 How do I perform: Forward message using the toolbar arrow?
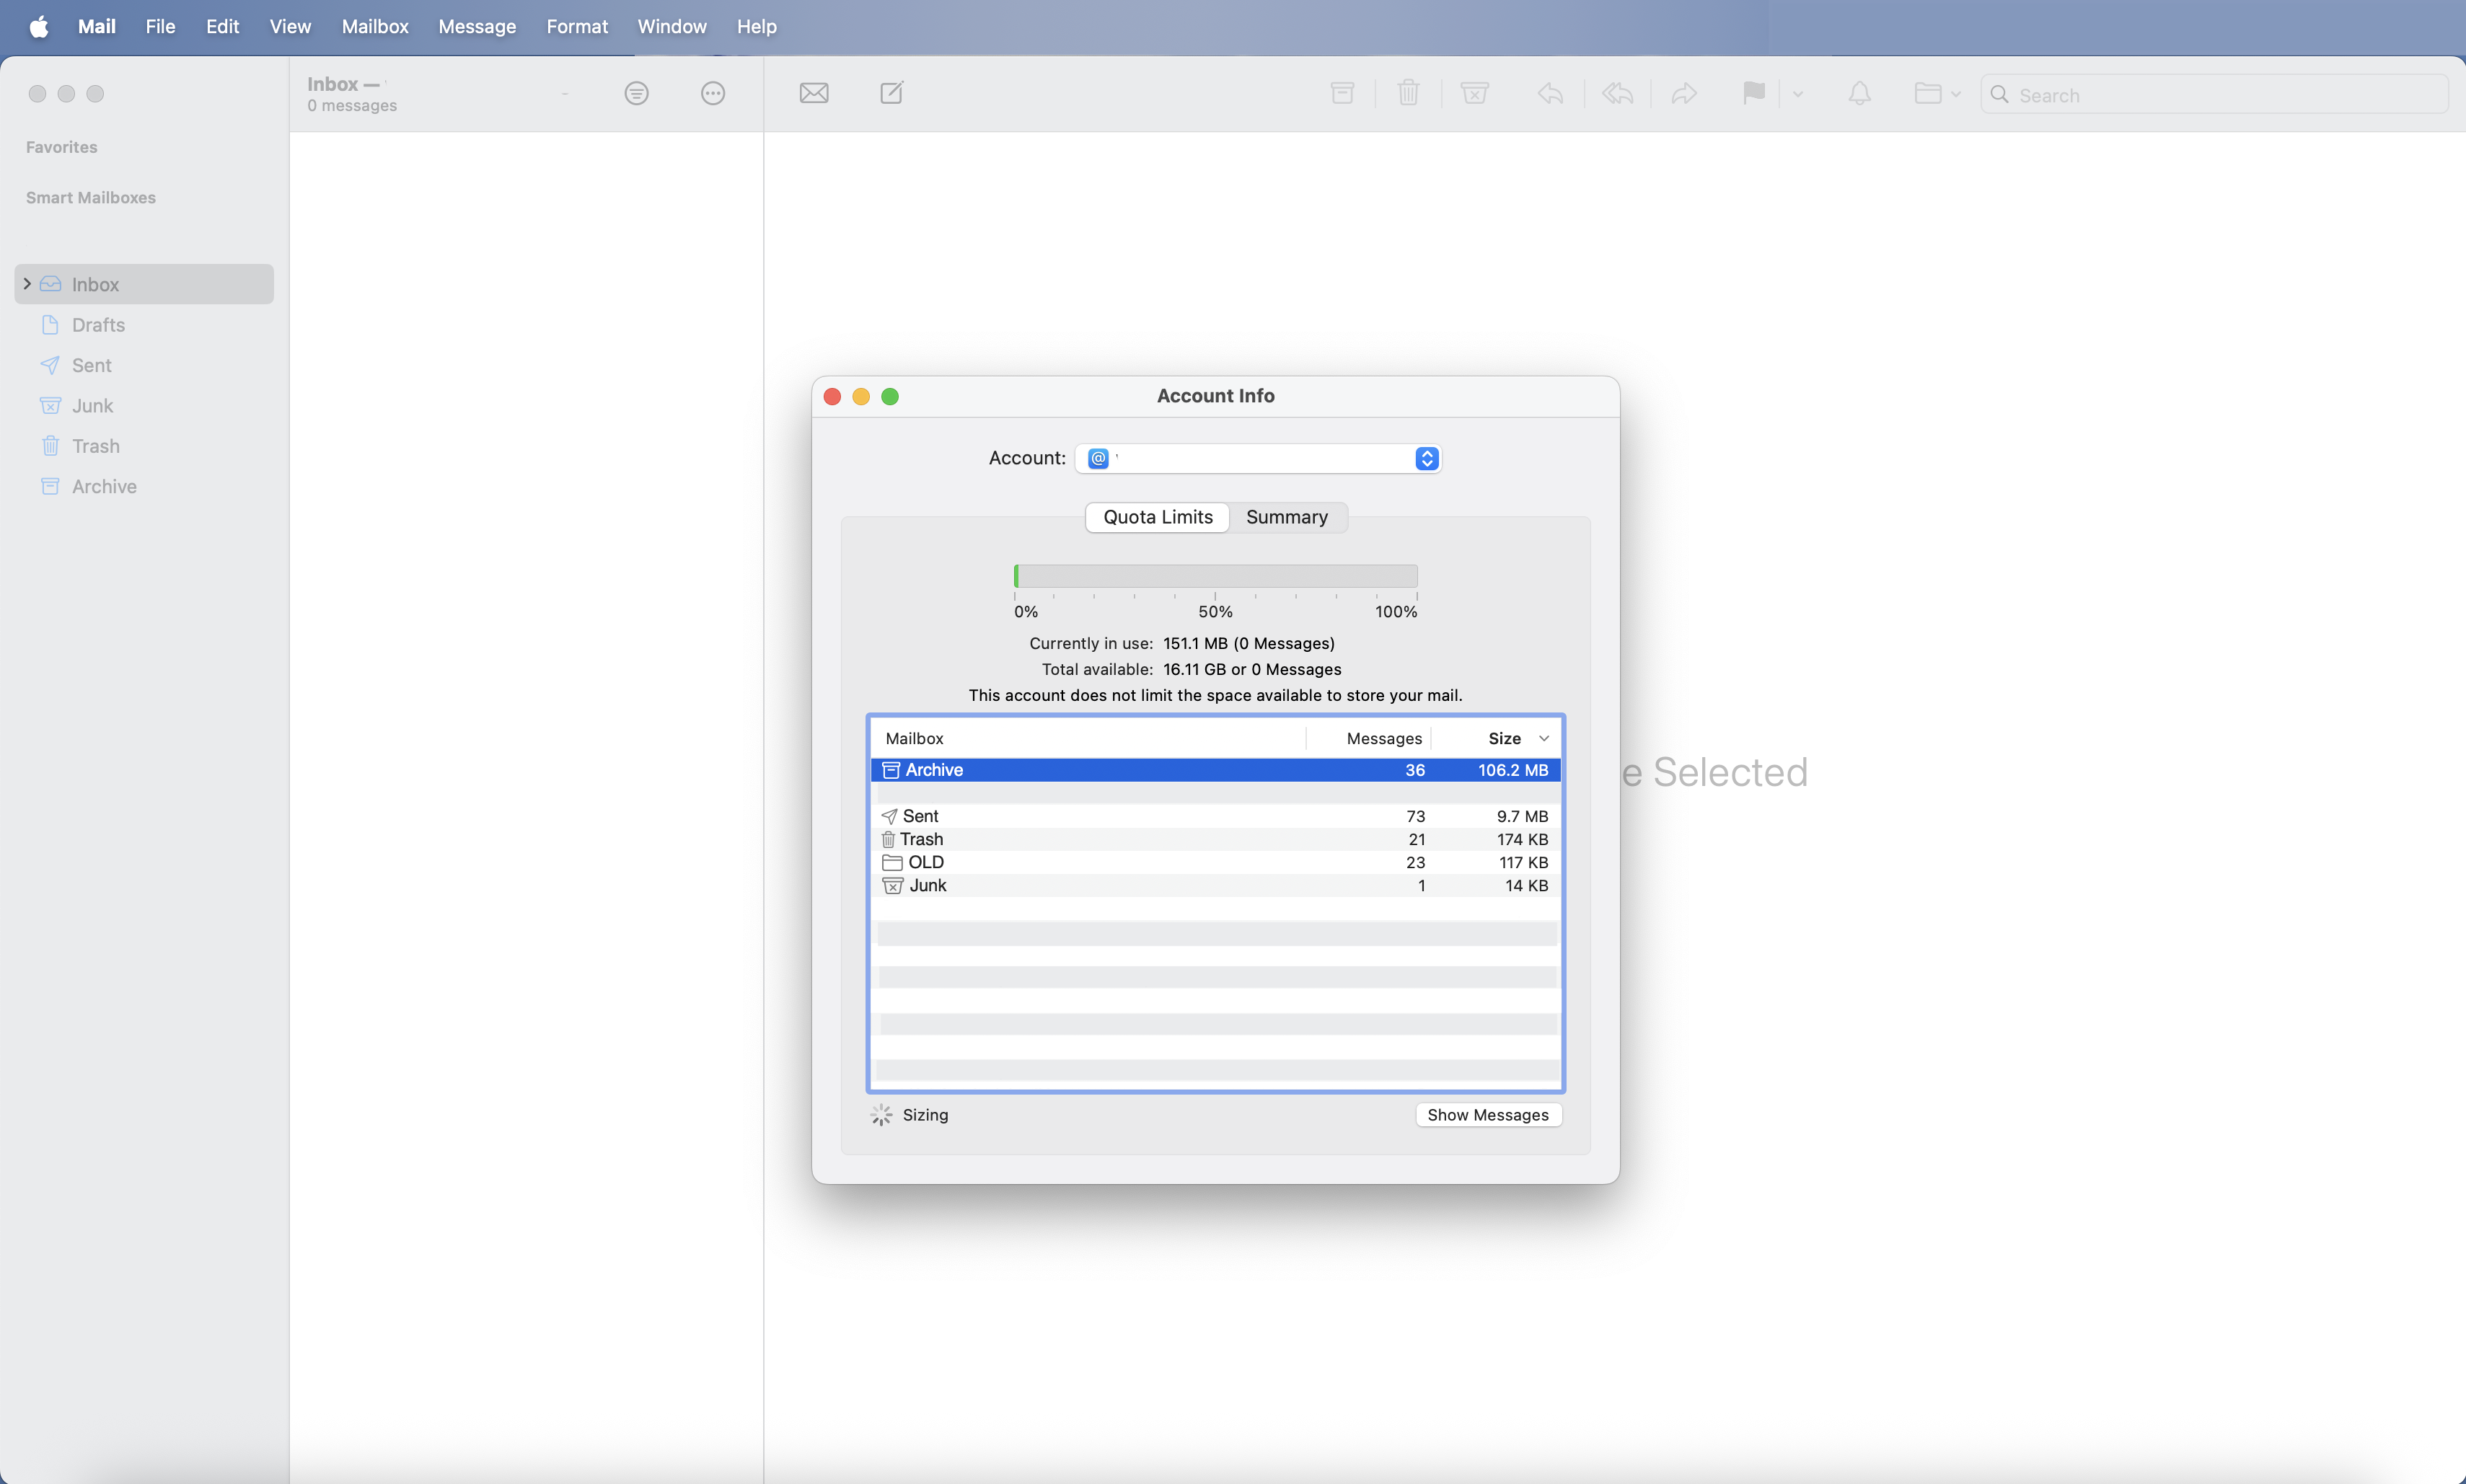[x=1684, y=93]
